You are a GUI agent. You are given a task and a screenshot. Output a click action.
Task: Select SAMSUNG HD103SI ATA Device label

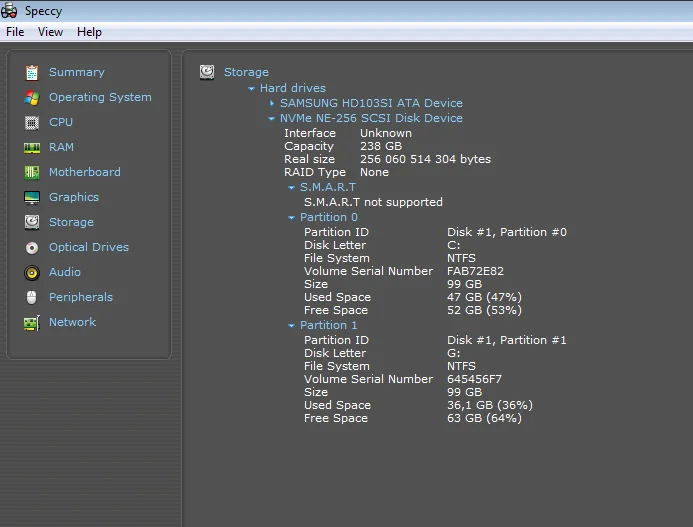click(371, 103)
